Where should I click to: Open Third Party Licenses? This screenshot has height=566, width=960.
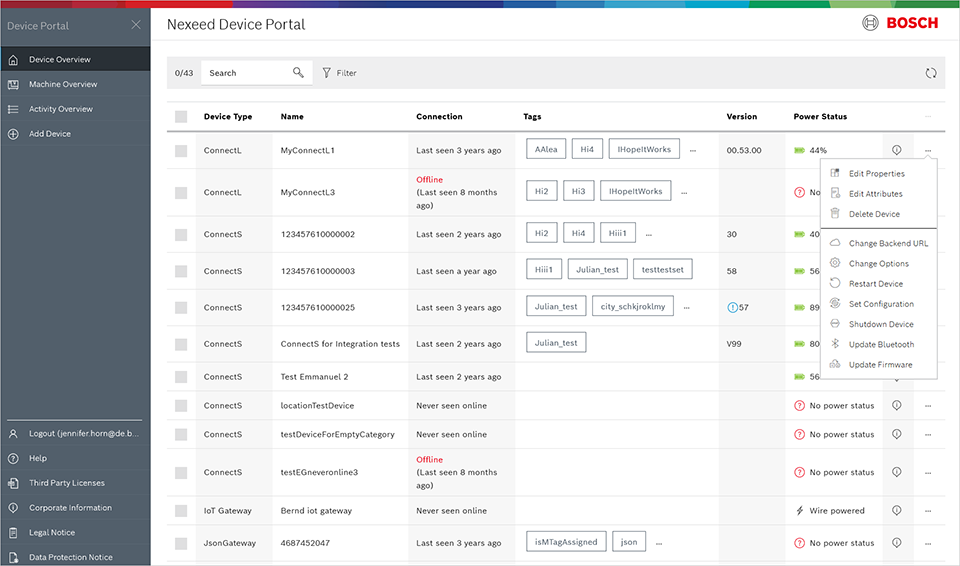(75, 483)
